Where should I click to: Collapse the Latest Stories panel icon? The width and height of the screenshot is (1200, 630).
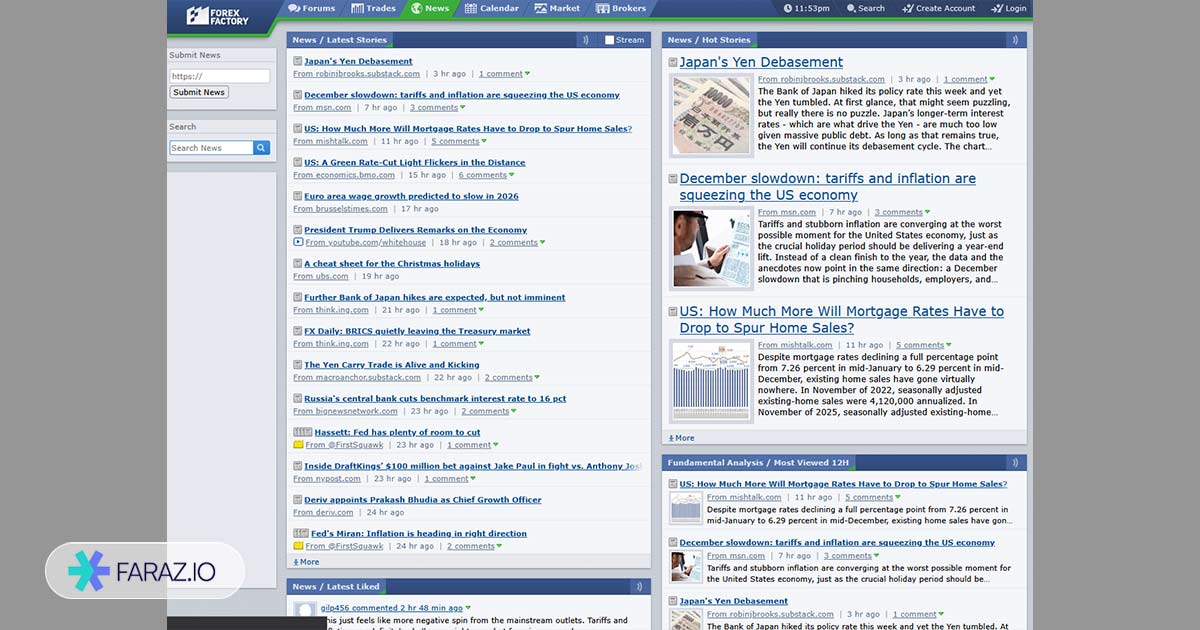click(x=586, y=40)
